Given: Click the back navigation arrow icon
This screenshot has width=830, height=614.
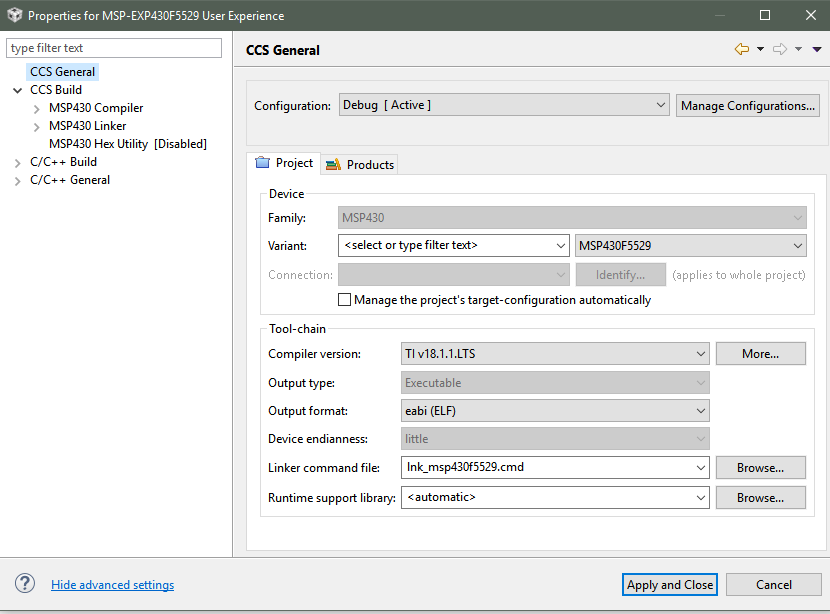Looking at the screenshot, I should click(741, 49).
